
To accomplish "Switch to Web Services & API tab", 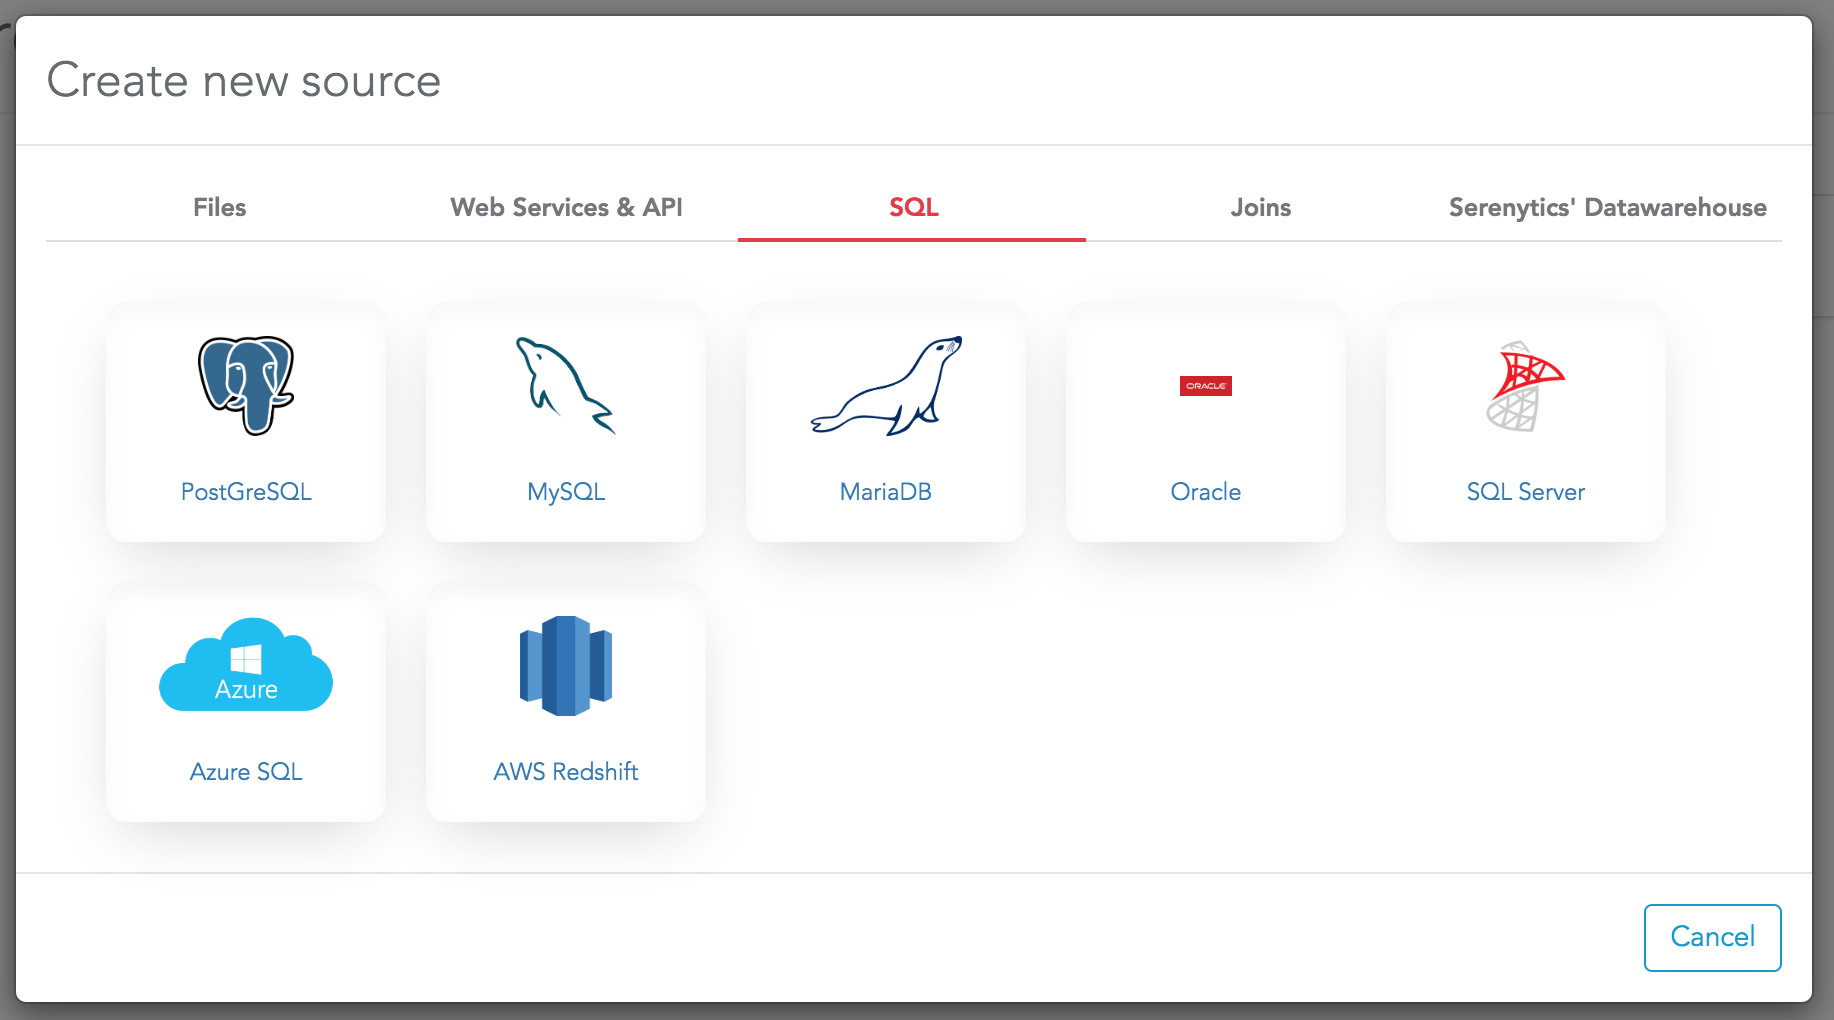I will pyautogui.click(x=566, y=207).
